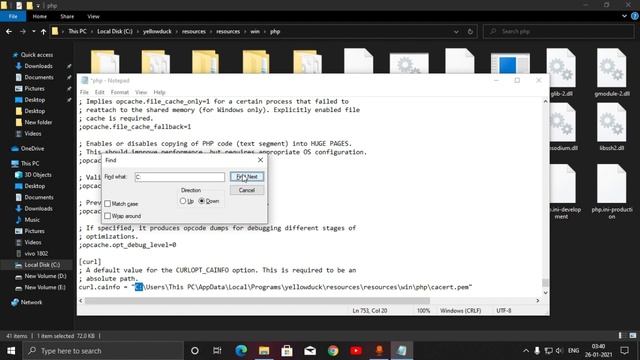Open New folder in sidebar
Image resolution: width=640 pixels, height=360 pixels.
pos(38,122)
